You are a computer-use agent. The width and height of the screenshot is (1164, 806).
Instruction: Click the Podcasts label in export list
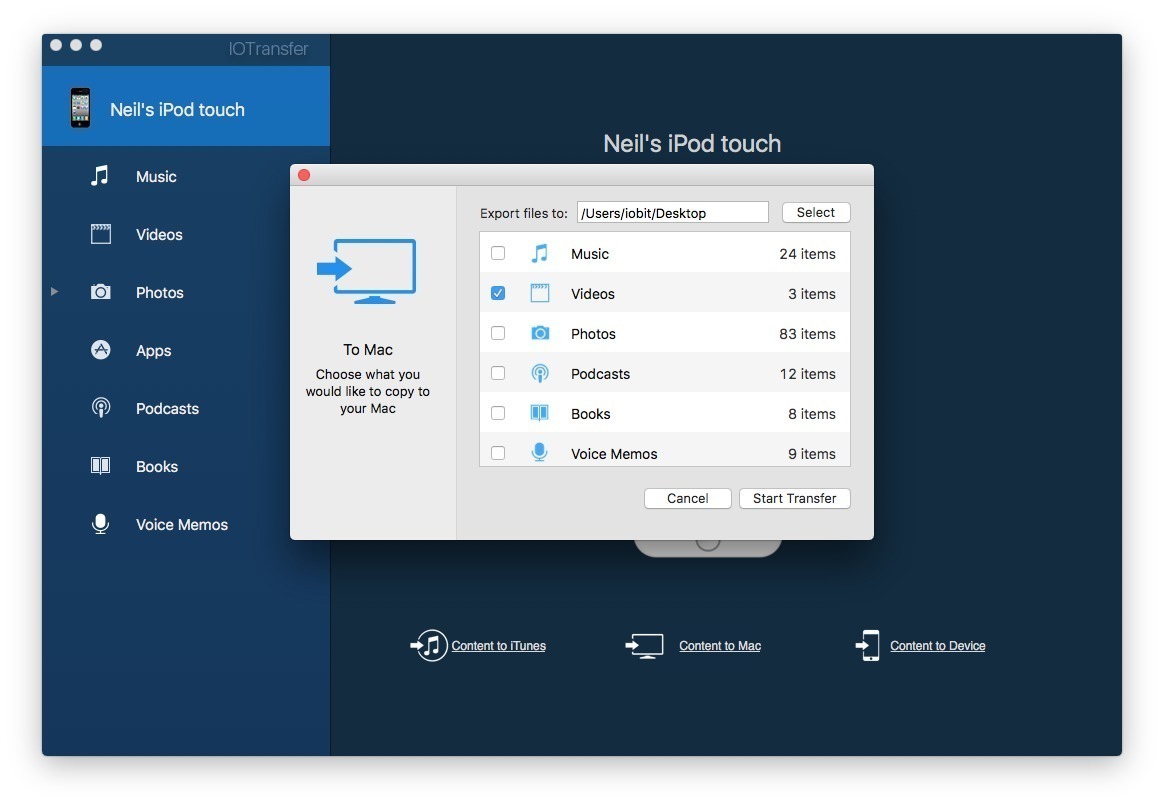[x=600, y=374]
